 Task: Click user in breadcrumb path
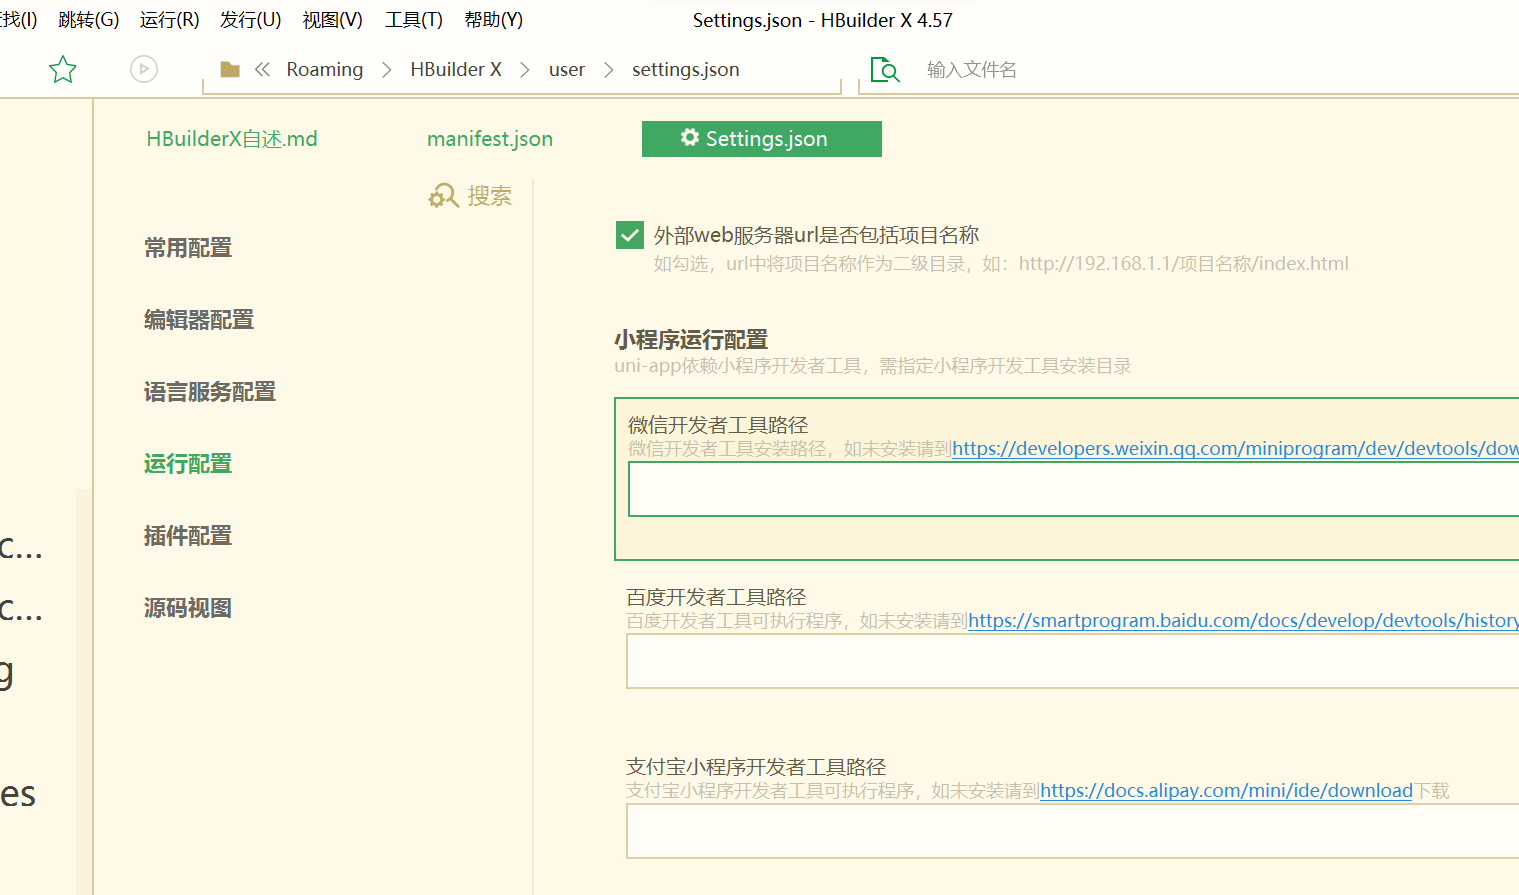tap(567, 69)
